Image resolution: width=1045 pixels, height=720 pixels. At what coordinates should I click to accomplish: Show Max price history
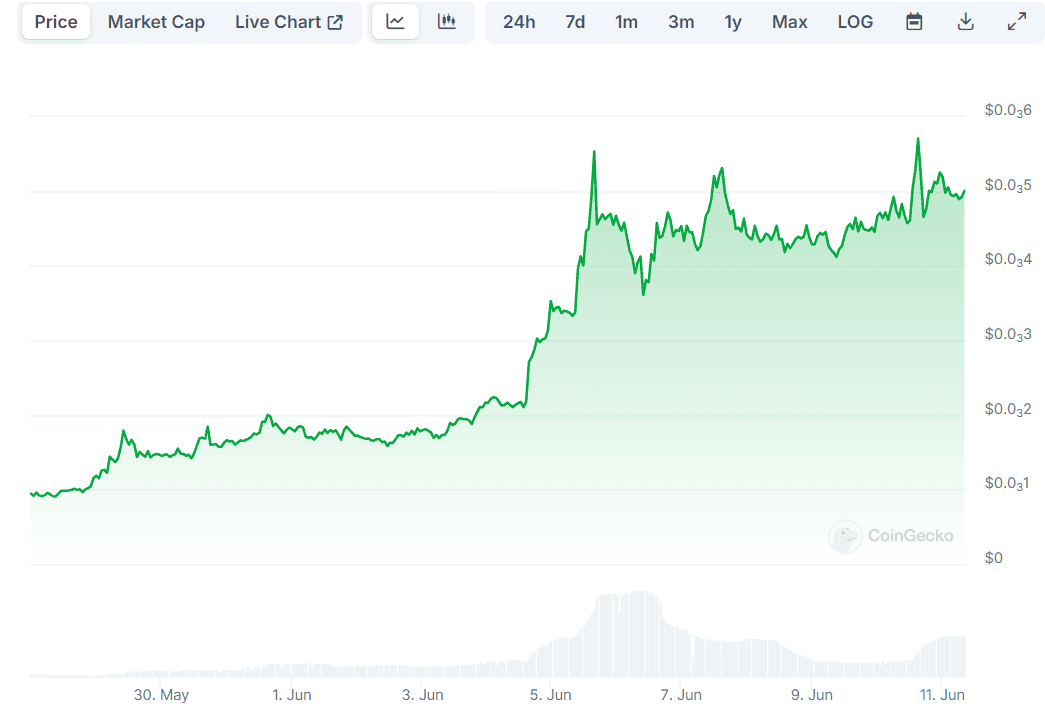[789, 22]
